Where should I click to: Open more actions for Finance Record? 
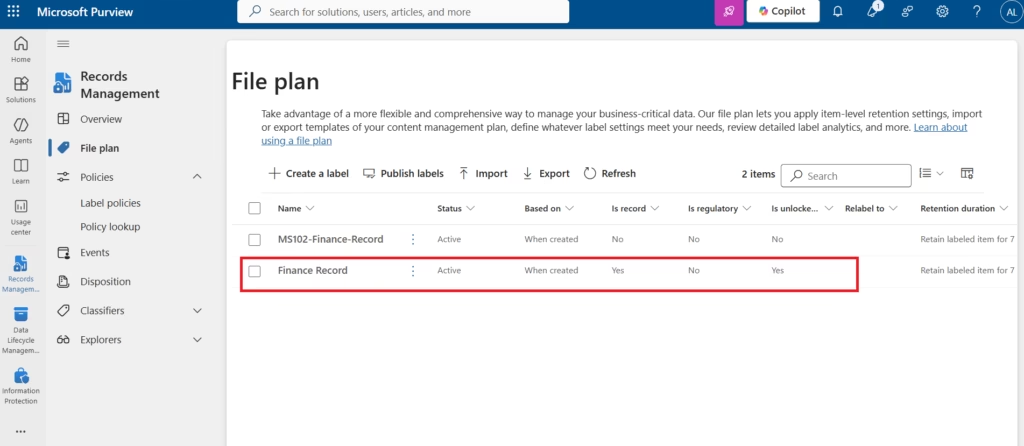(413, 270)
